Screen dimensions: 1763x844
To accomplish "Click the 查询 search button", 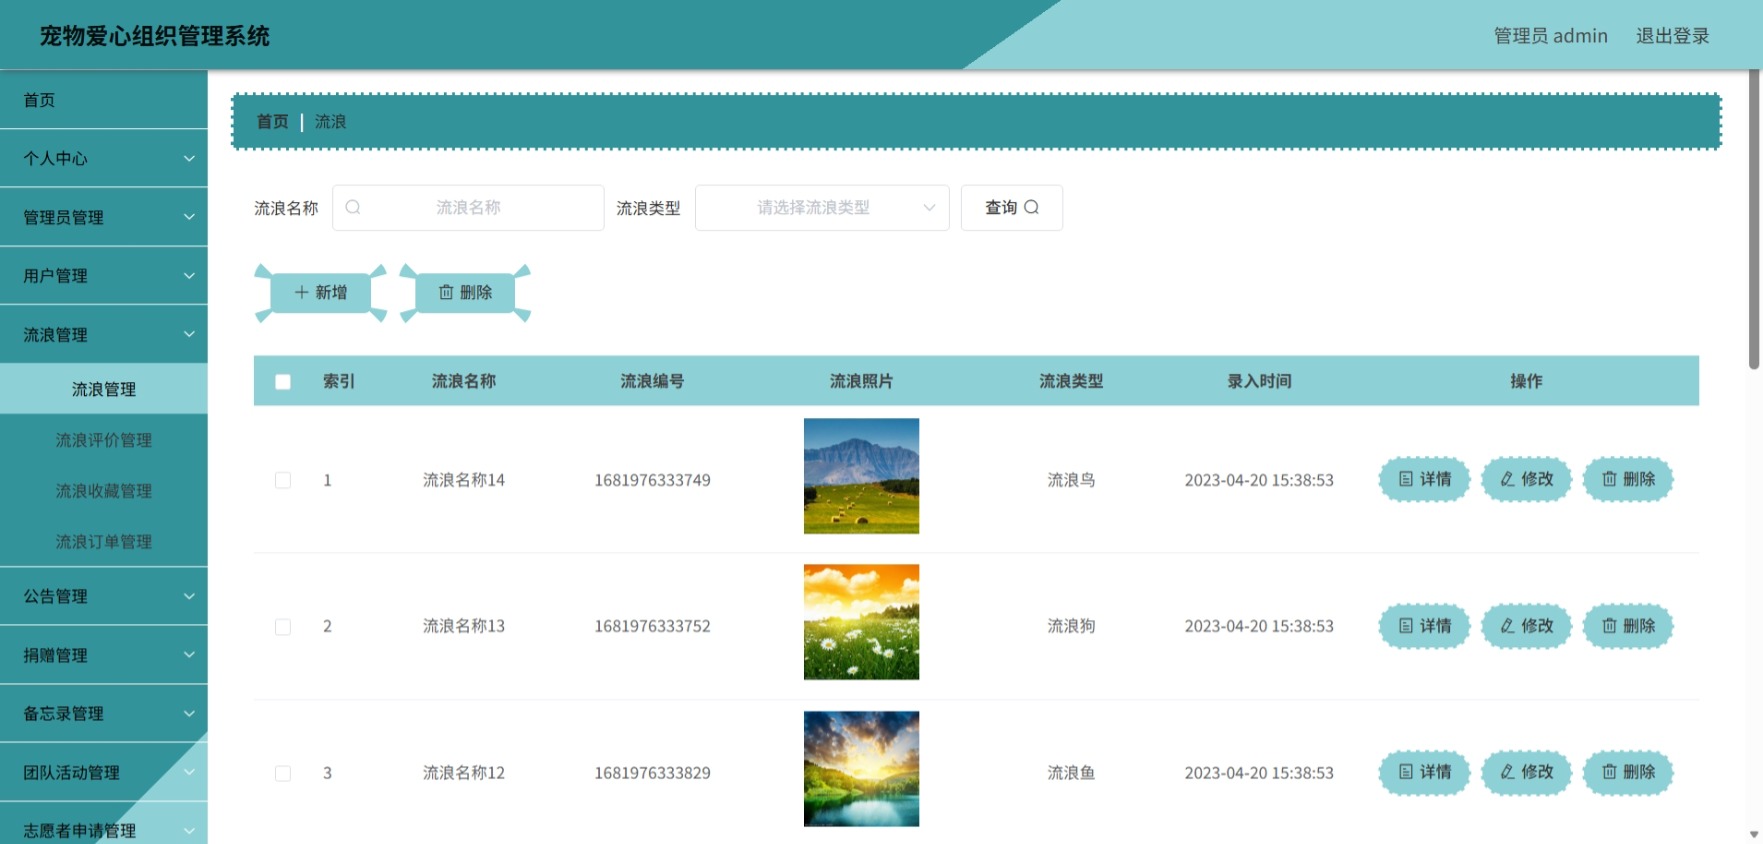I will 1012,207.
